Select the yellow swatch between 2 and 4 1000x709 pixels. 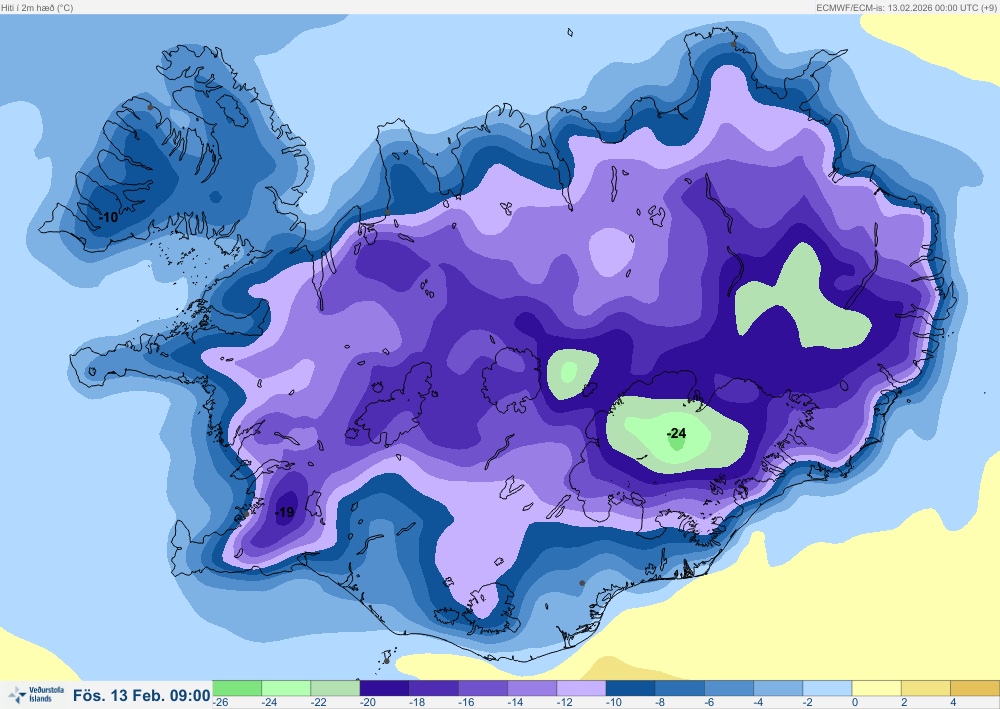tap(925, 688)
